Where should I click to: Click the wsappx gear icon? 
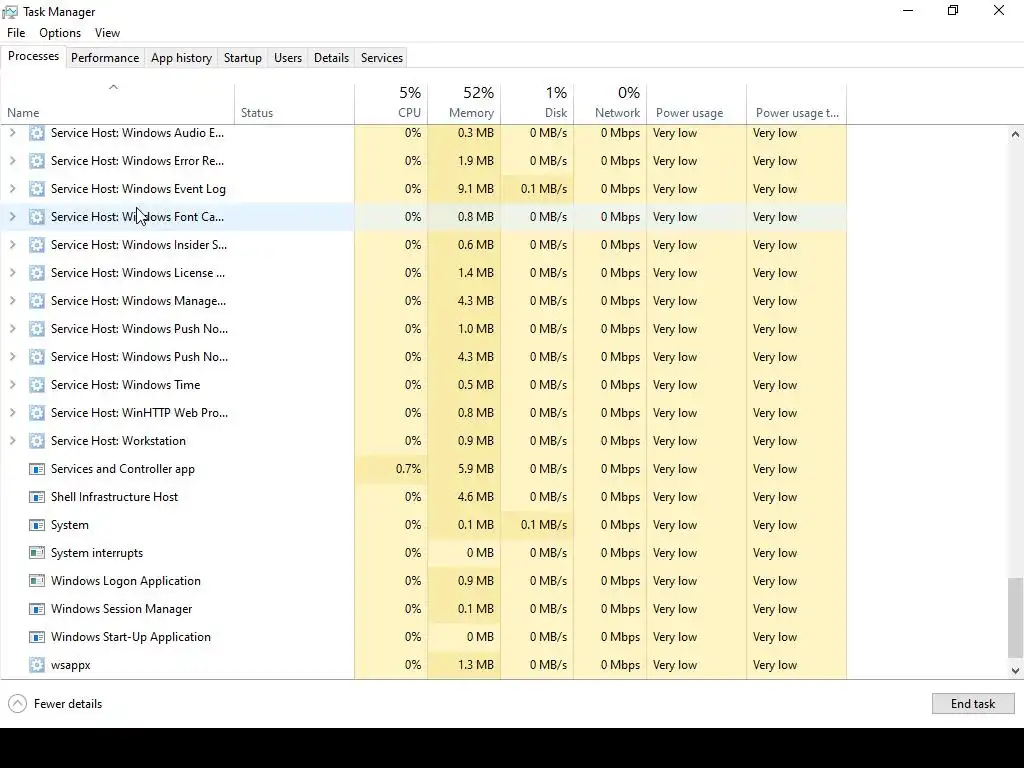(x=37, y=665)
